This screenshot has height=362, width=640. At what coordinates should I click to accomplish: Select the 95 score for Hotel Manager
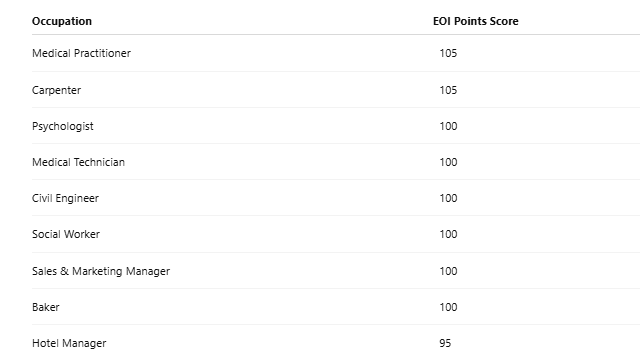click(x=445, y=343)
